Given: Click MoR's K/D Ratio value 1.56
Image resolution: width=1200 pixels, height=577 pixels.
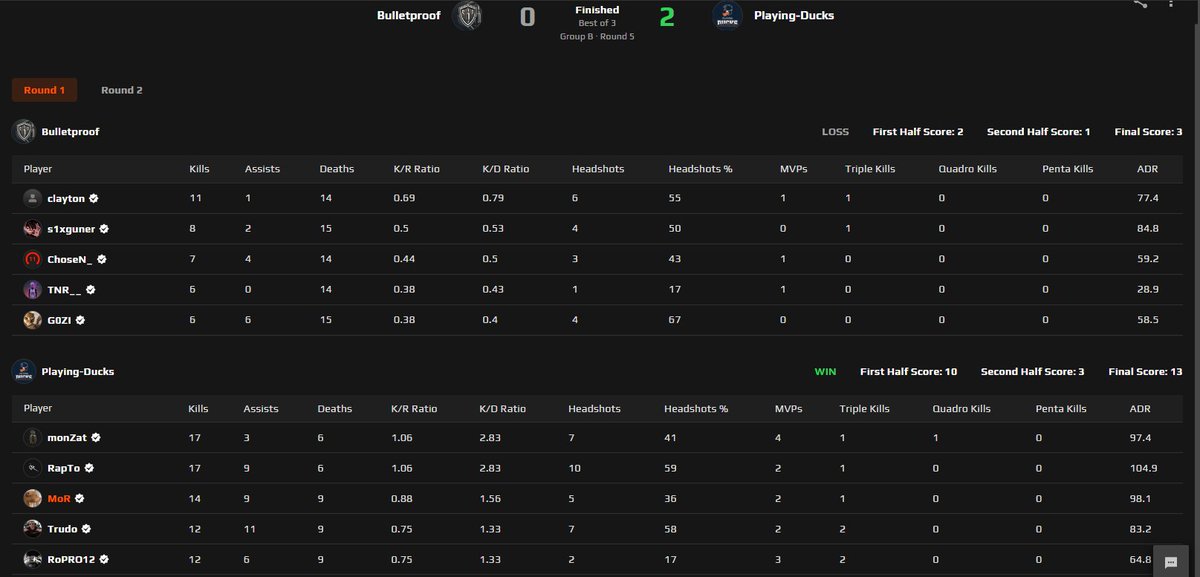Looking at the screenshot, I should [x=489, y=498].
